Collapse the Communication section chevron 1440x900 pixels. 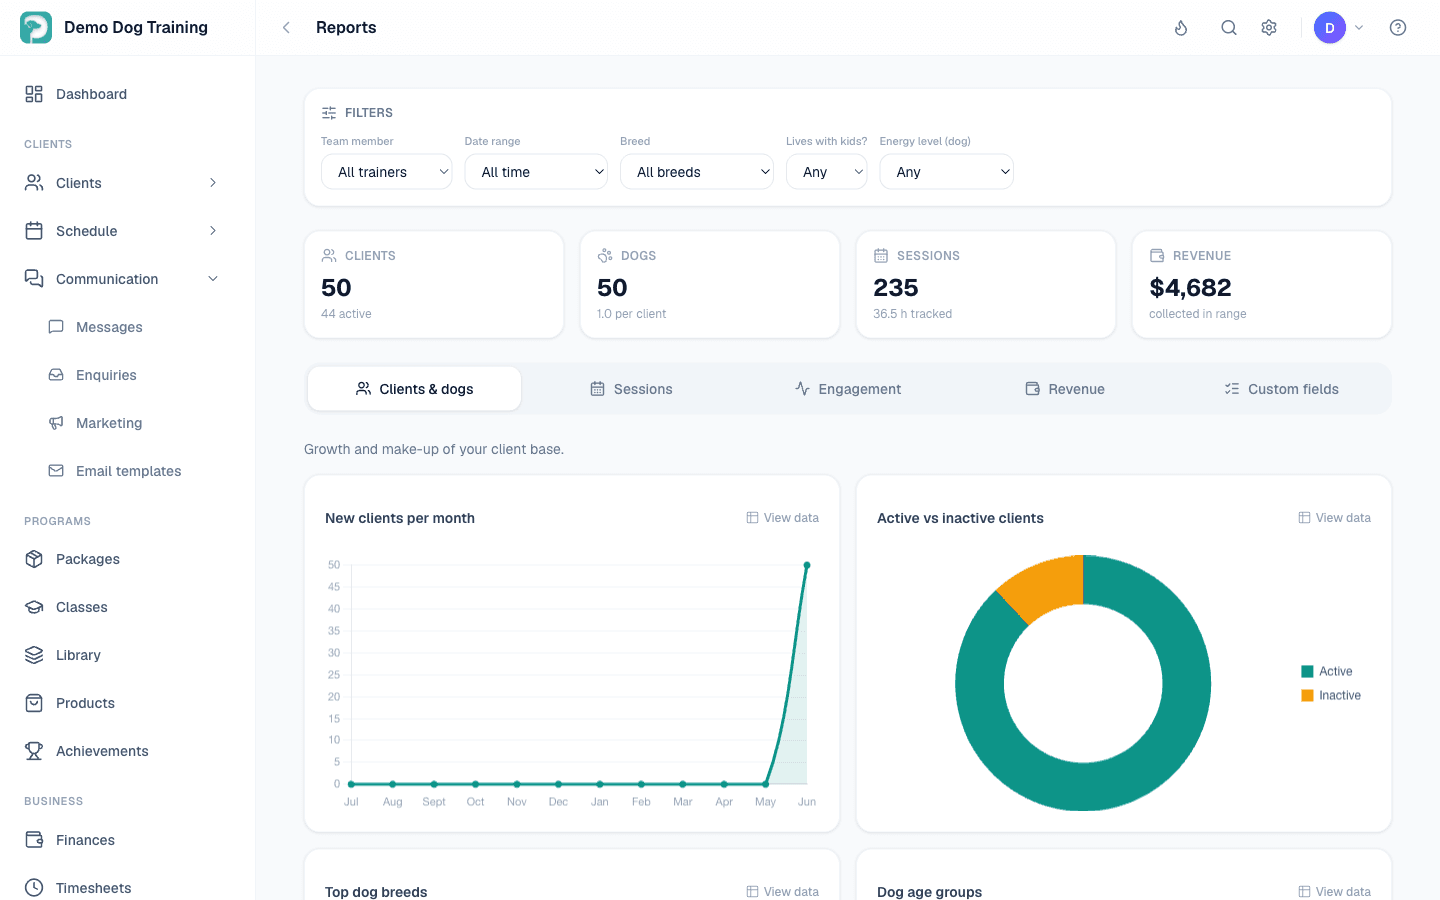point(213,279)
